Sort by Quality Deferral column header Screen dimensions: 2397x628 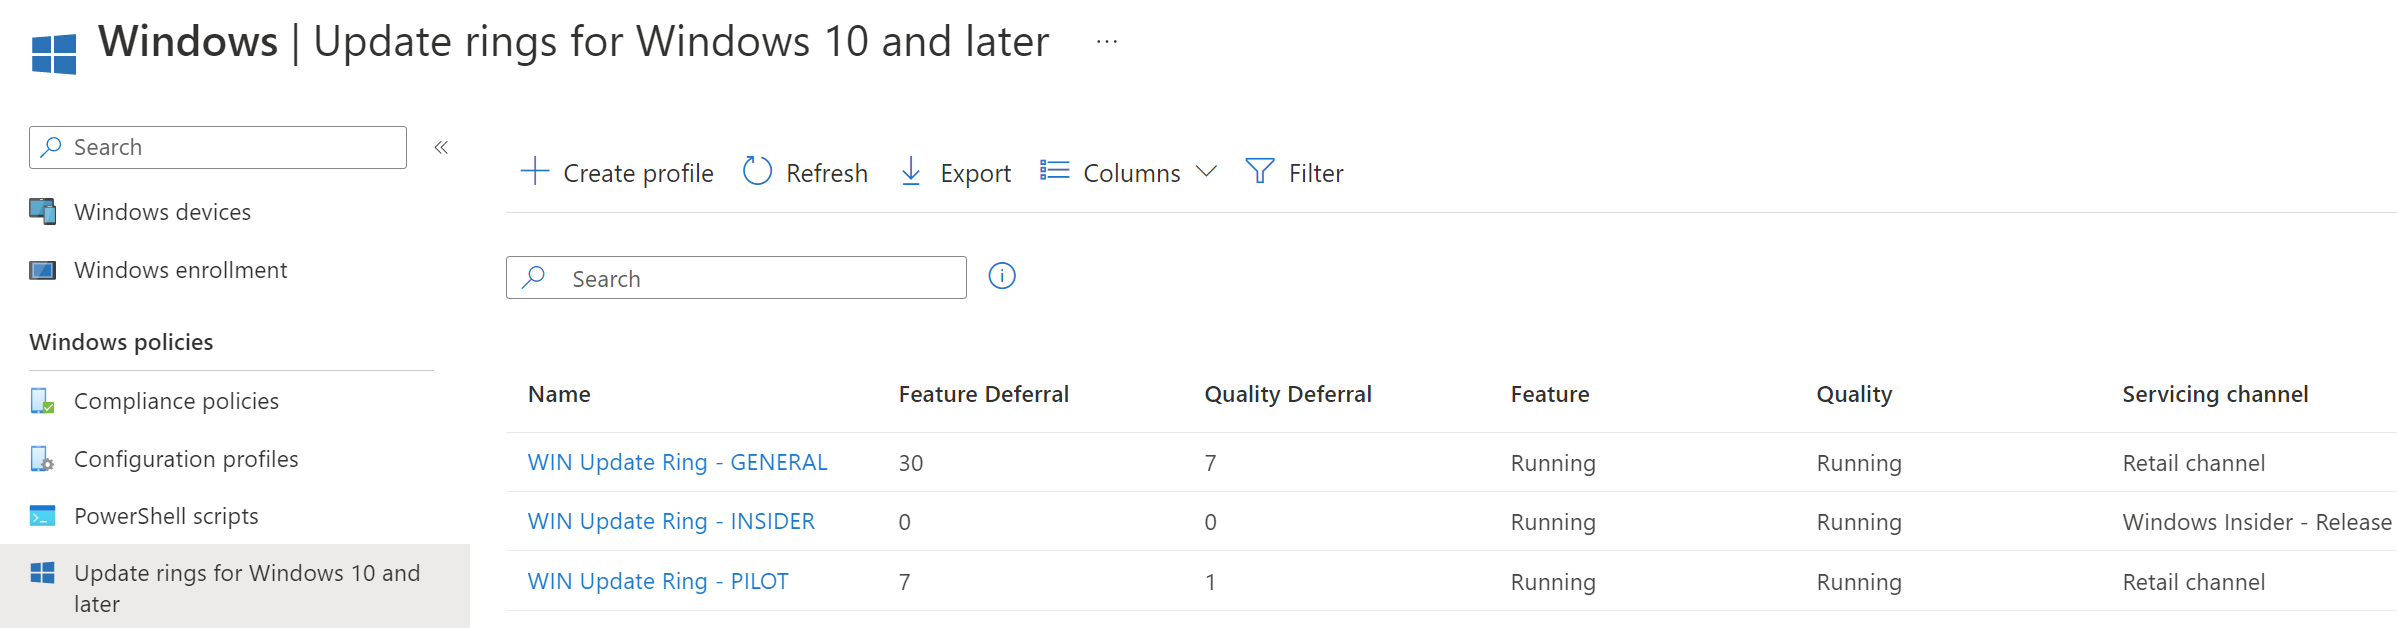pos(1288,394)
